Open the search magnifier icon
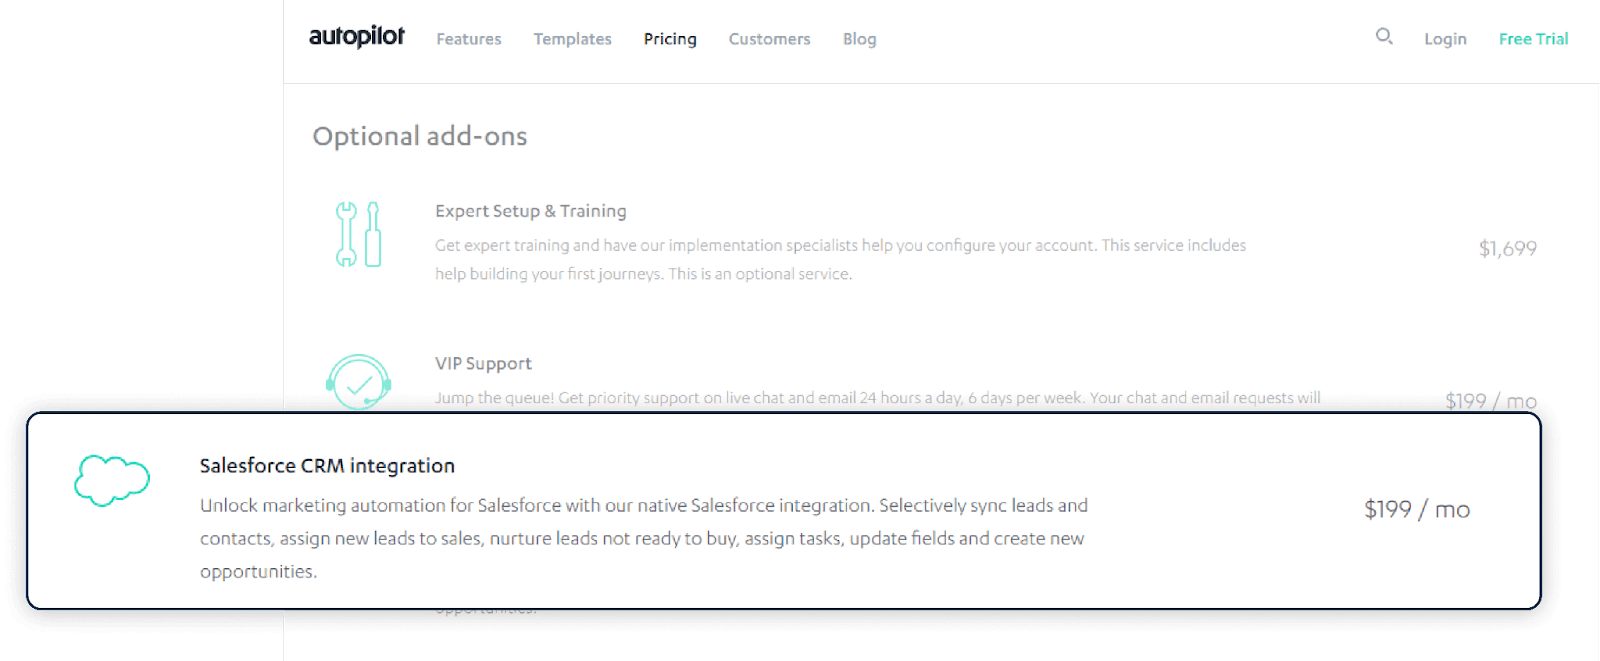 [1384, 37]
